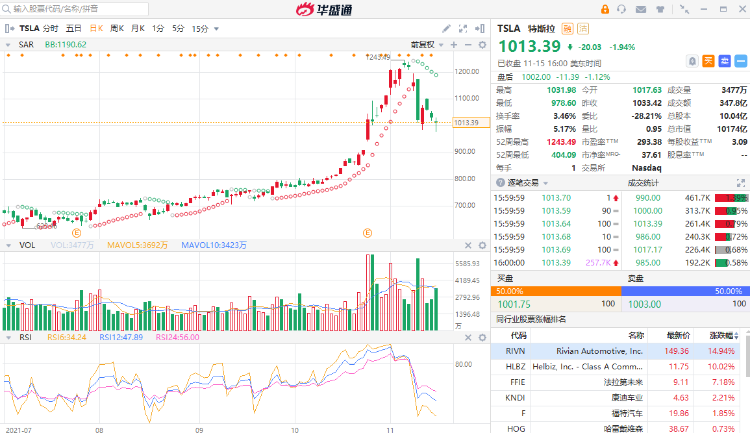Click the search magnifier icon
The width and height of the screenshot is (750, 433).
[6, 8]
